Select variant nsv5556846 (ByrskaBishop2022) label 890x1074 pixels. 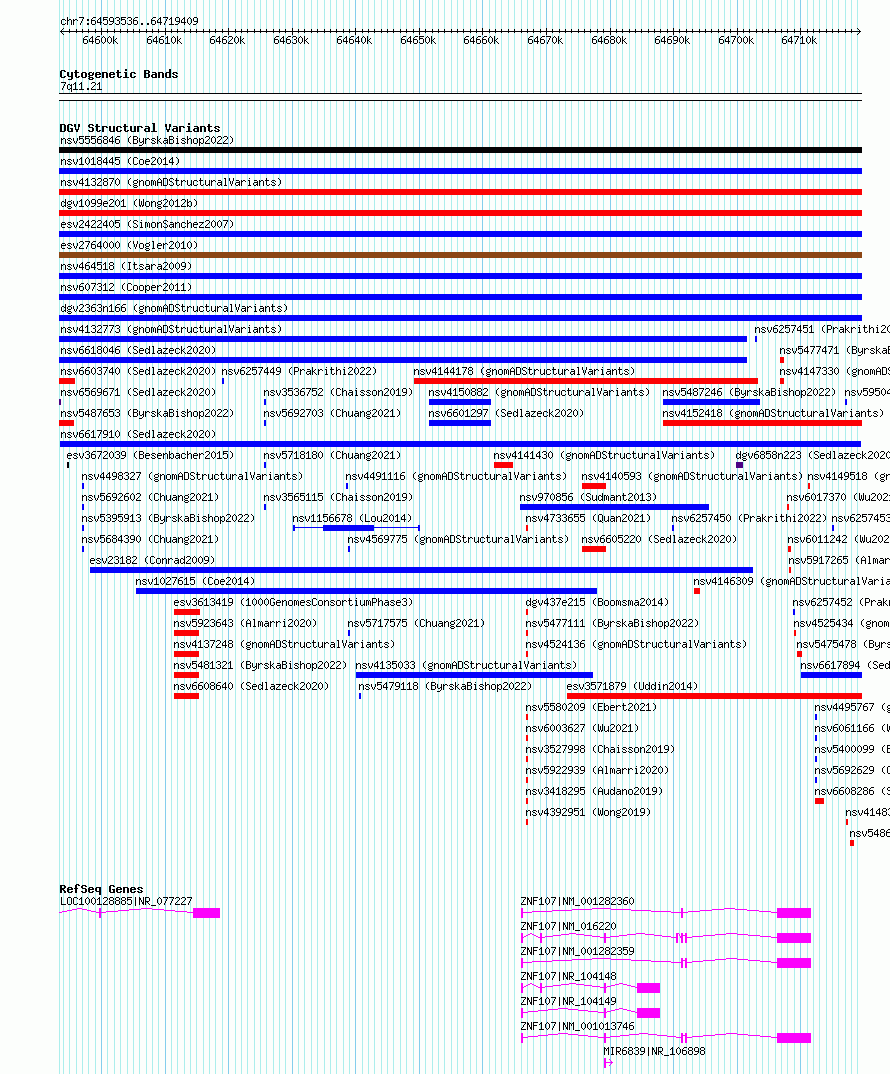(x=147, y=140)
